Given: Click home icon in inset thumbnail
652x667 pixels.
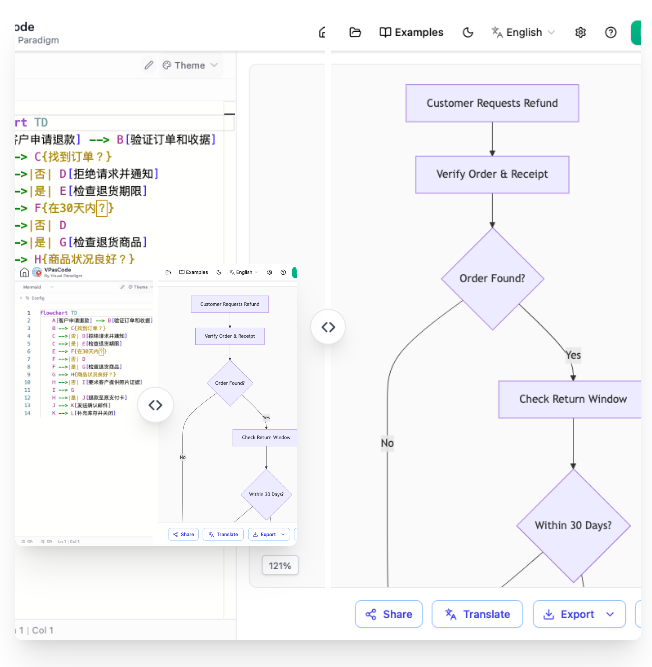Looking at the screenshot, I should (x=25, y=272).
